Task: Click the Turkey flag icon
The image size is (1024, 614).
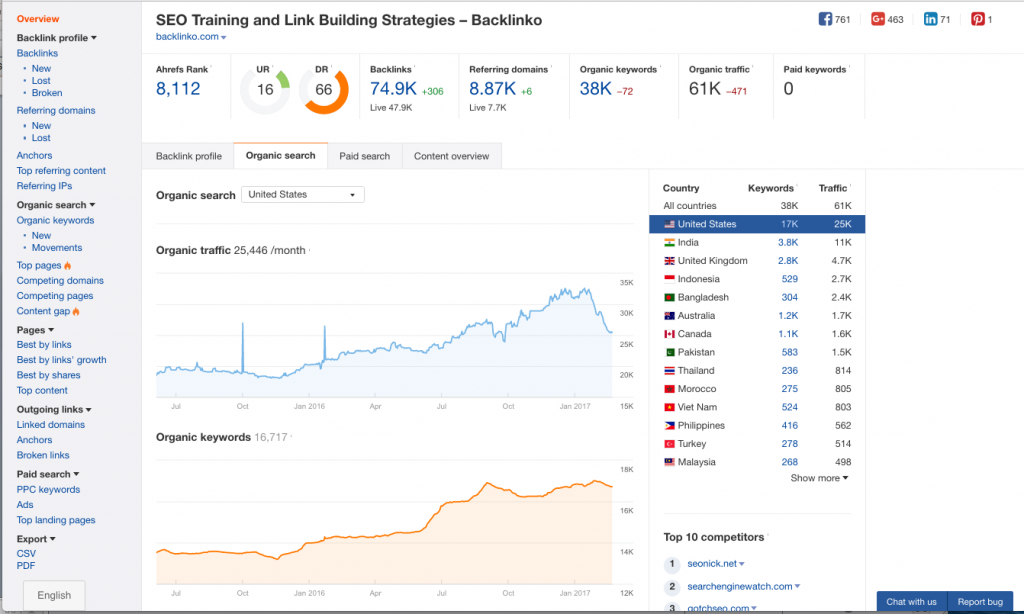Action: (669, 444)
